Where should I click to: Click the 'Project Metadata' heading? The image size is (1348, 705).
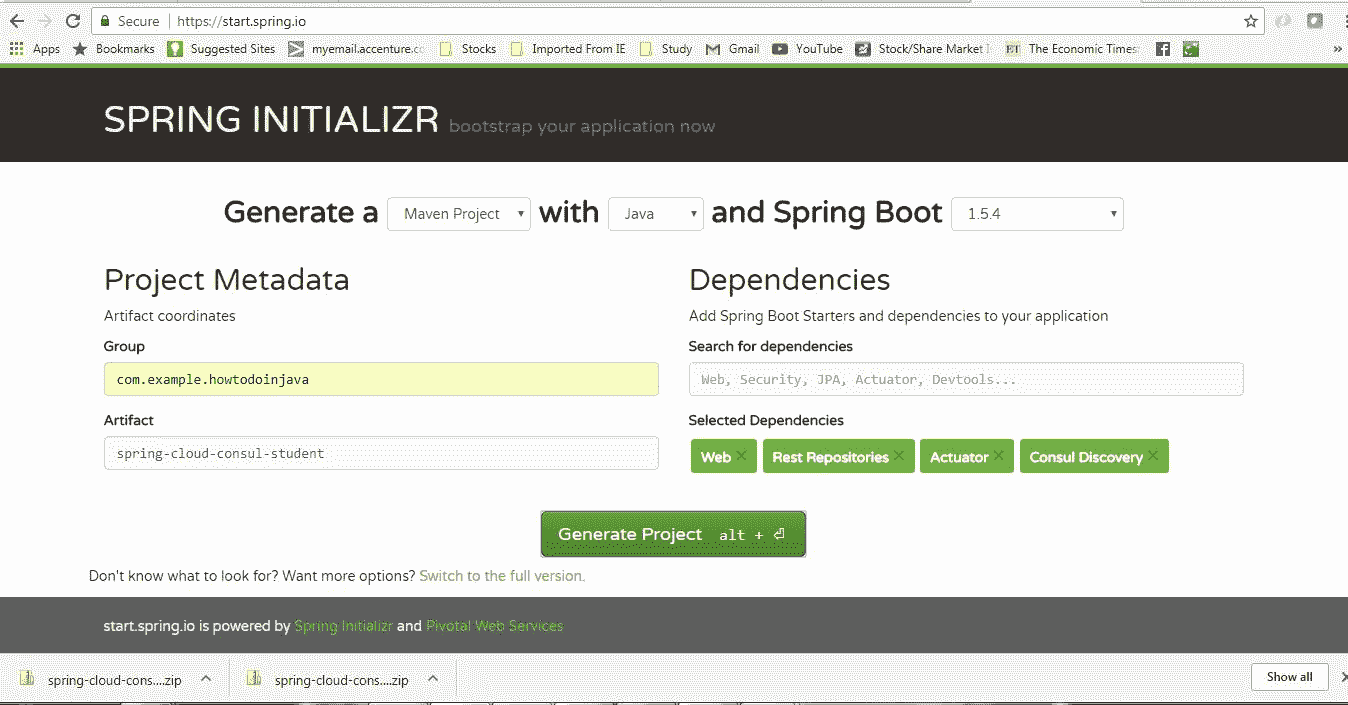(x=227, y=280)
